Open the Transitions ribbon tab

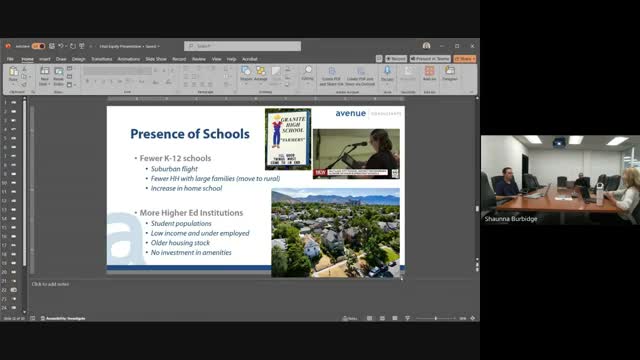pos(101,59)
